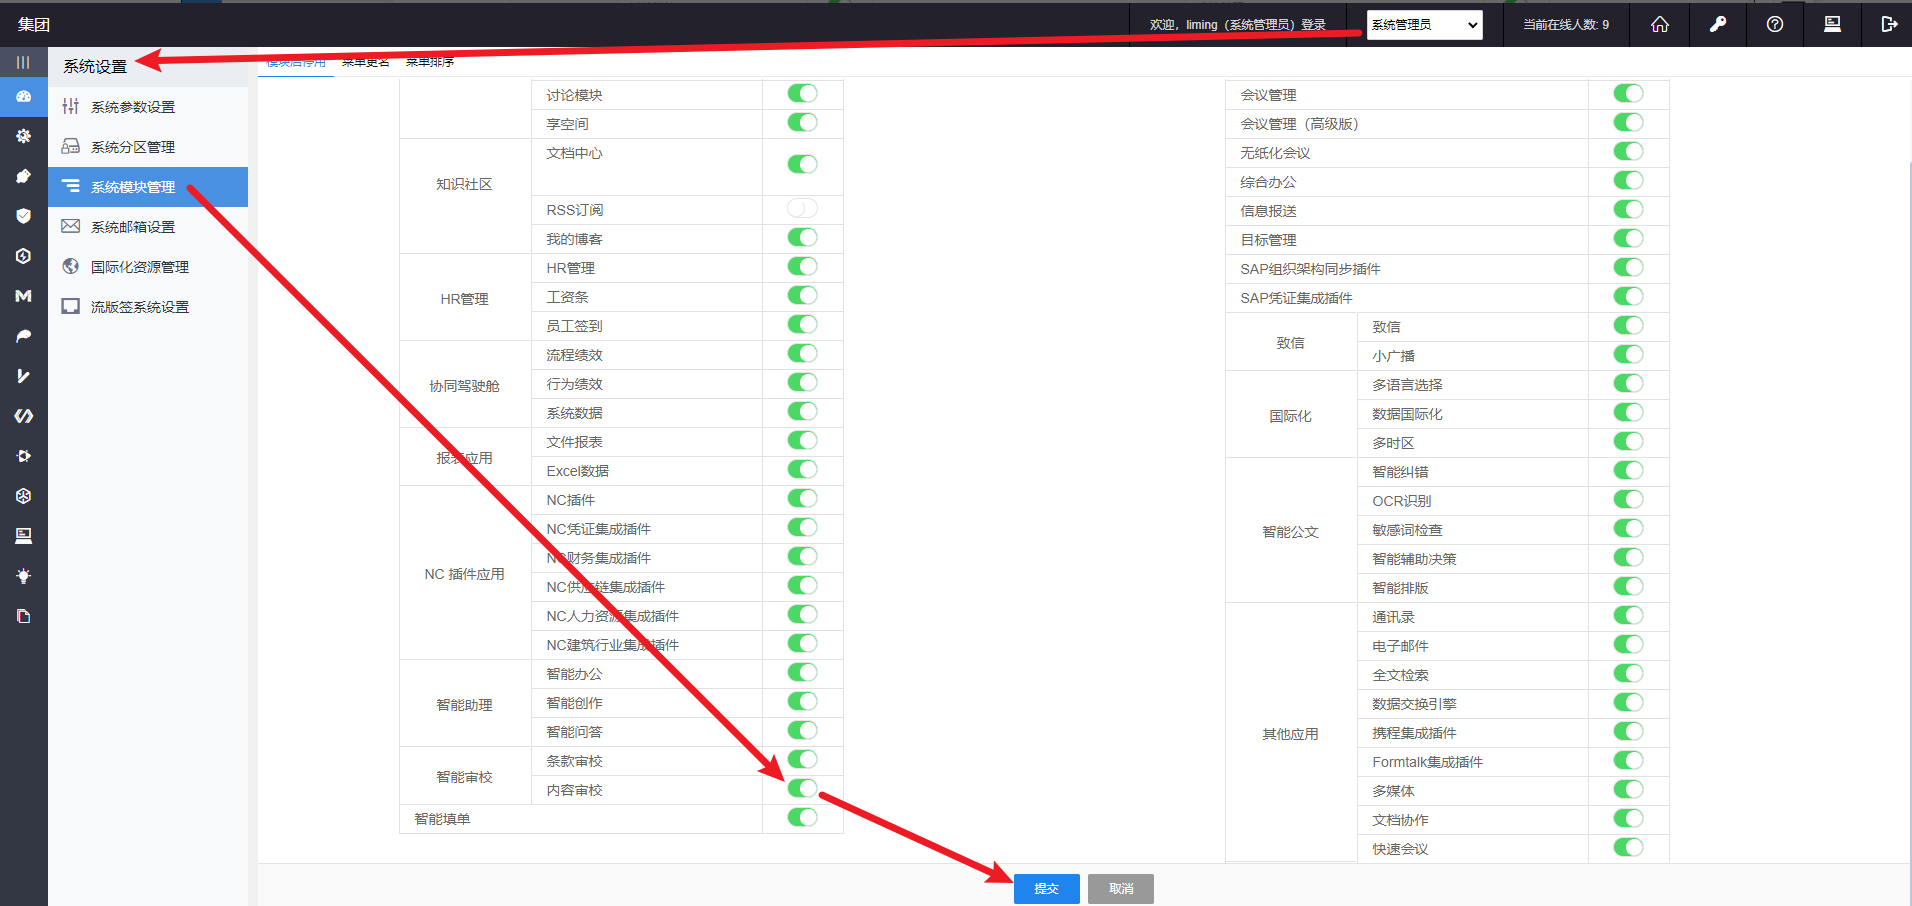Click the monitor icon beside 流版签系统设置
The width and height of the screenshot is (1912, 906).
click(70, 306)
